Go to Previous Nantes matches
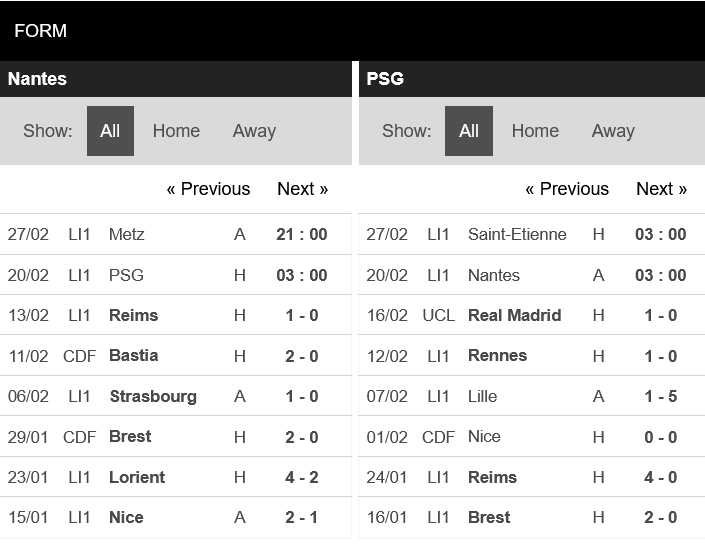The width and height of the screenshot is (705, 547). pos(208,189)
